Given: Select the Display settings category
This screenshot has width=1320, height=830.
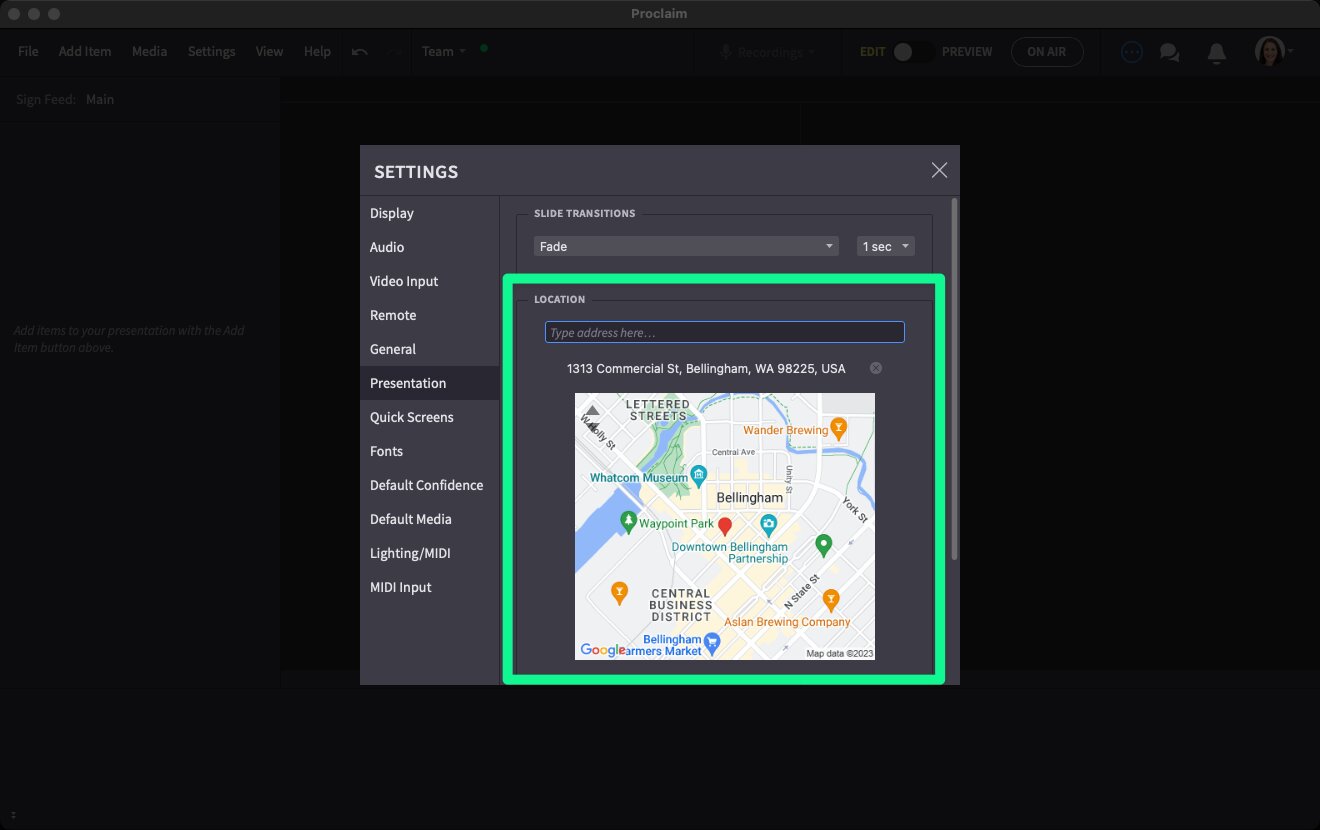Looking at the screenshot, I should coord(429,213).
